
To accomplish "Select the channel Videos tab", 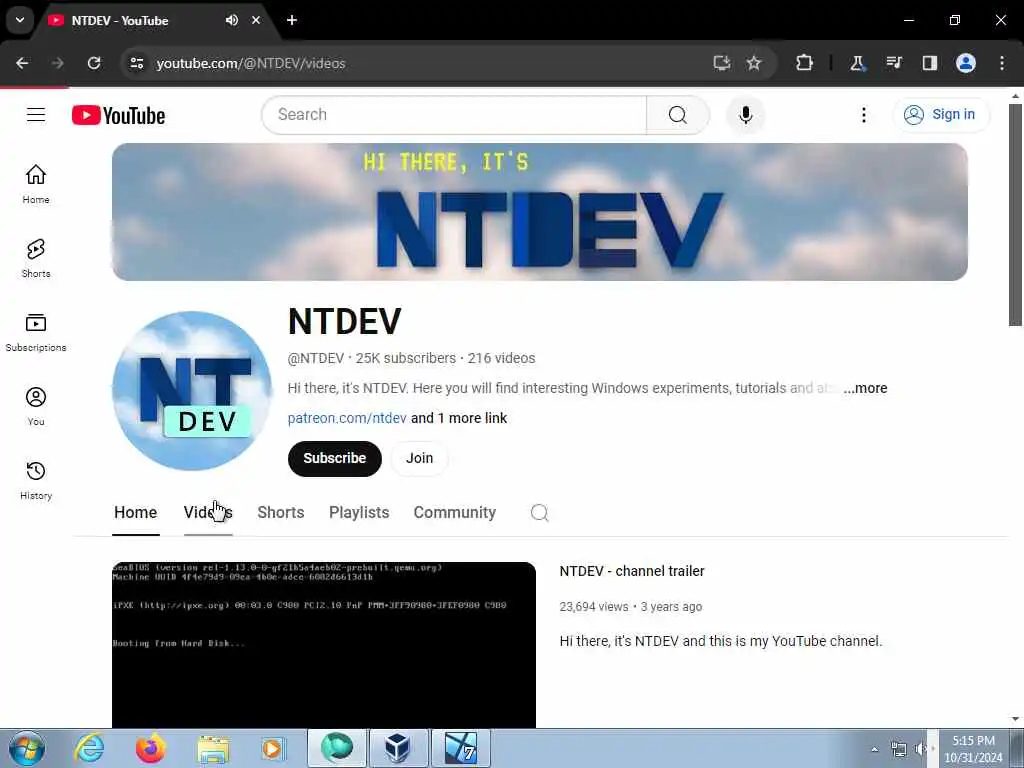I will pos(208,513).
